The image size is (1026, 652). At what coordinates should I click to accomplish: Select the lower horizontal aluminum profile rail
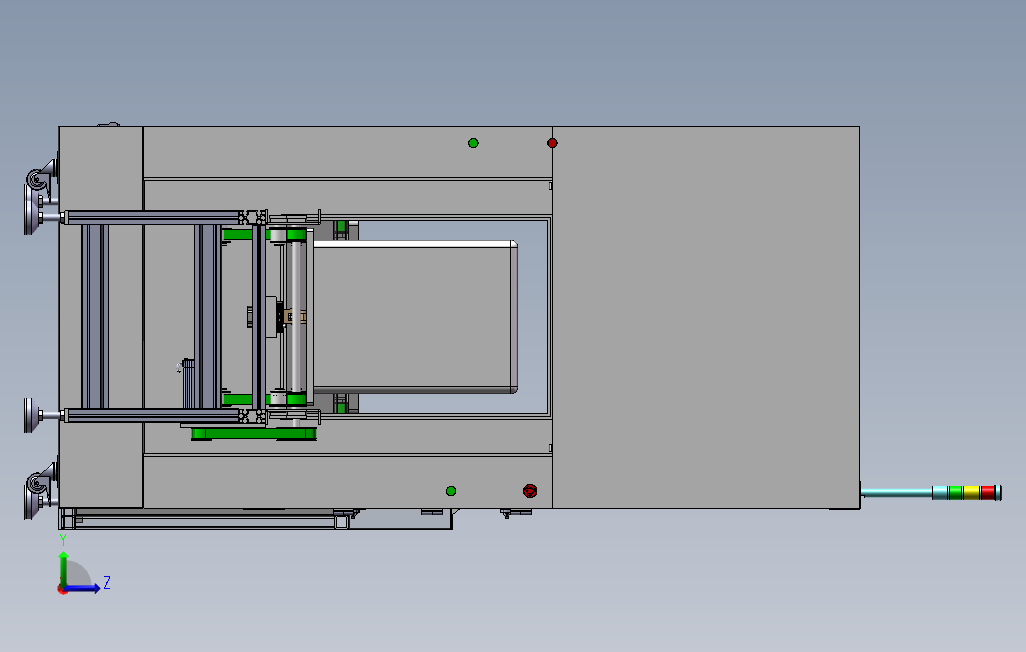[154, 415]
